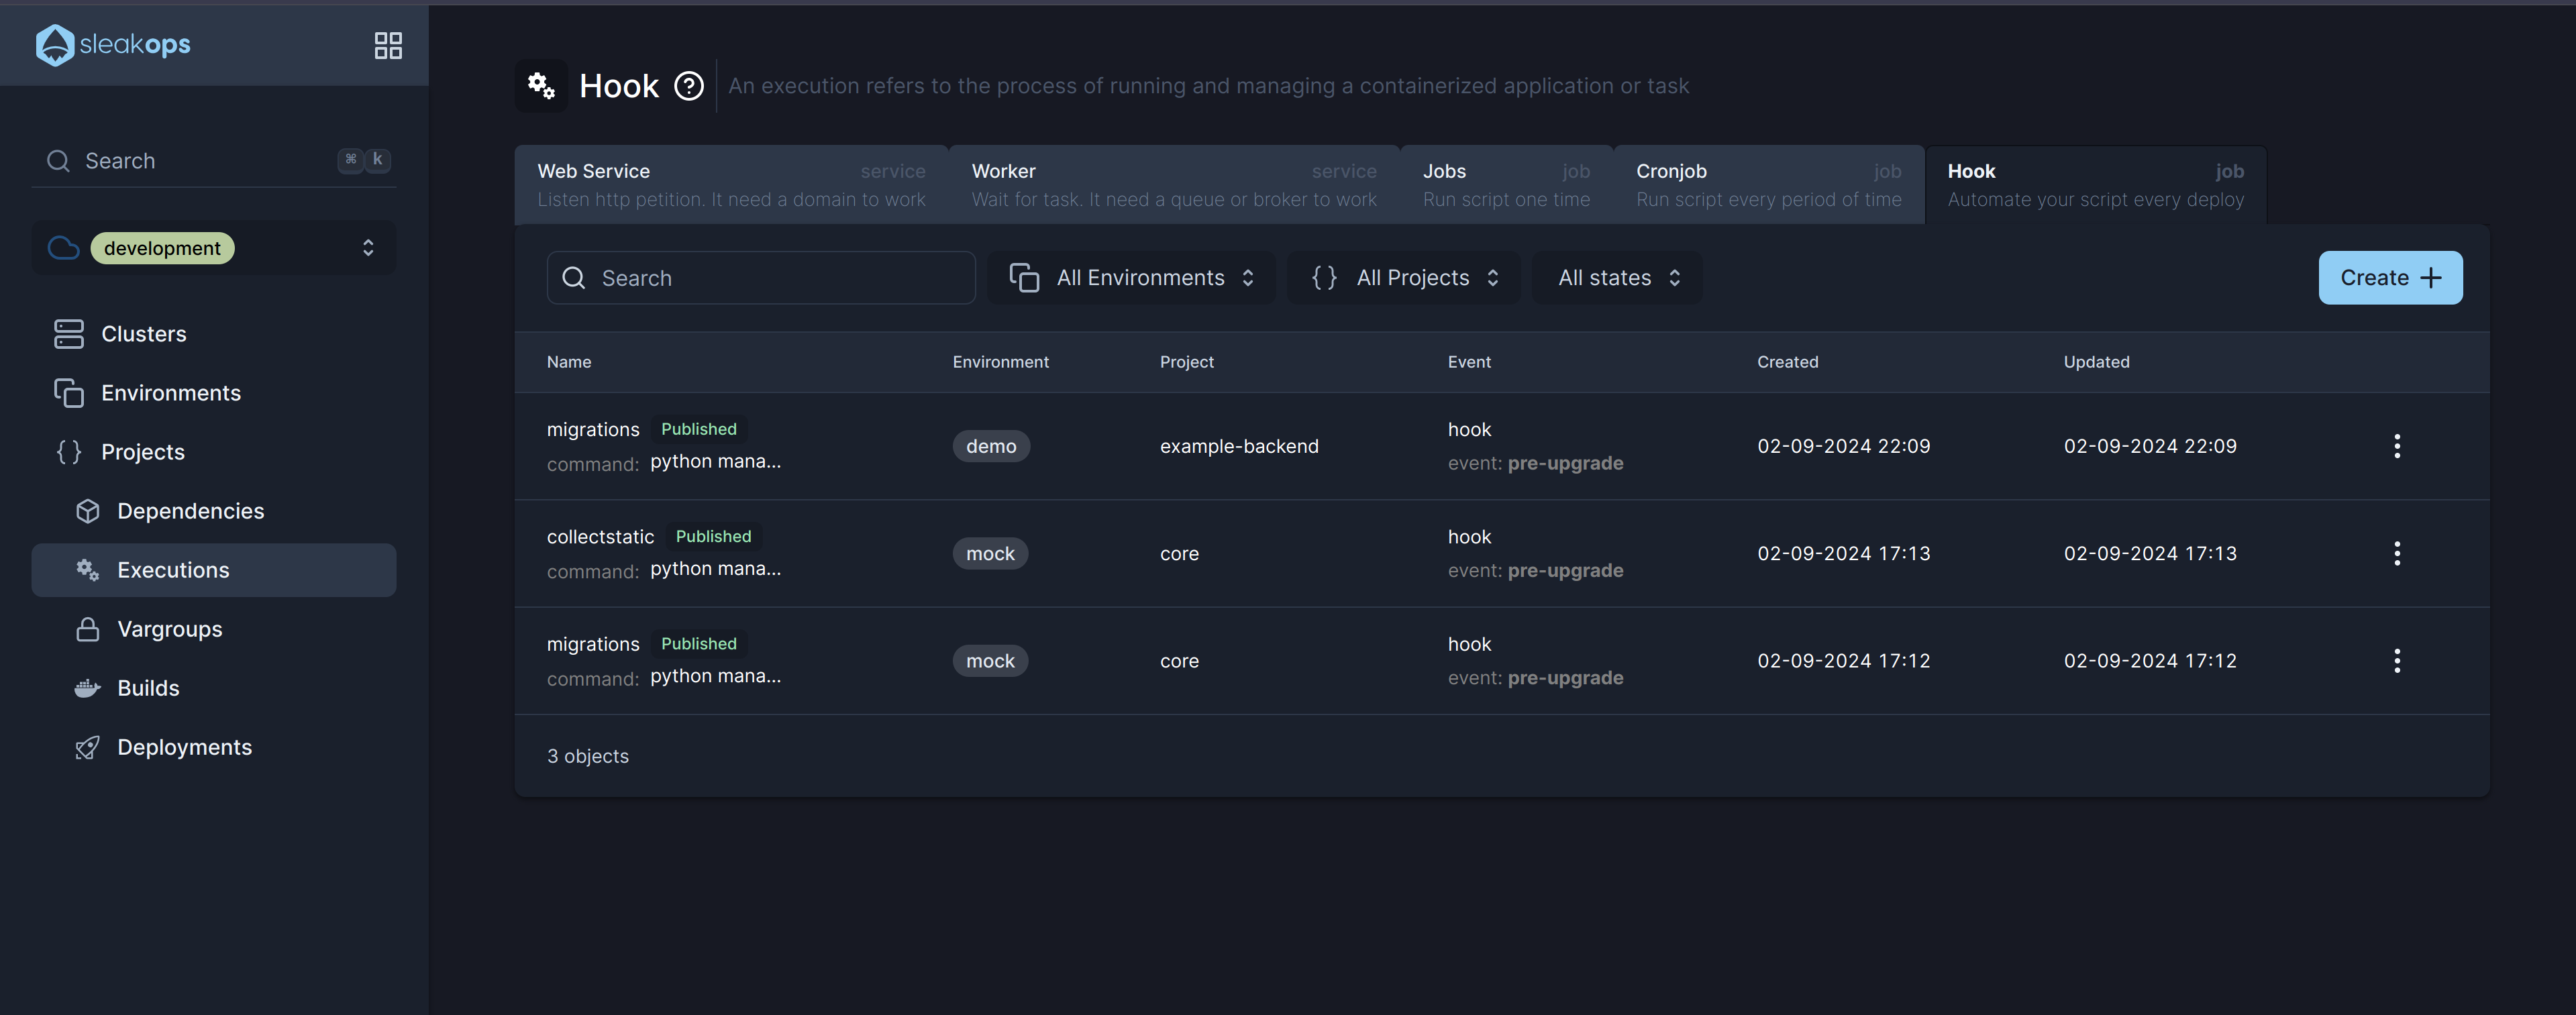Click the SleakOps logo
The image size is (2576, 1015).
(113, 45)
